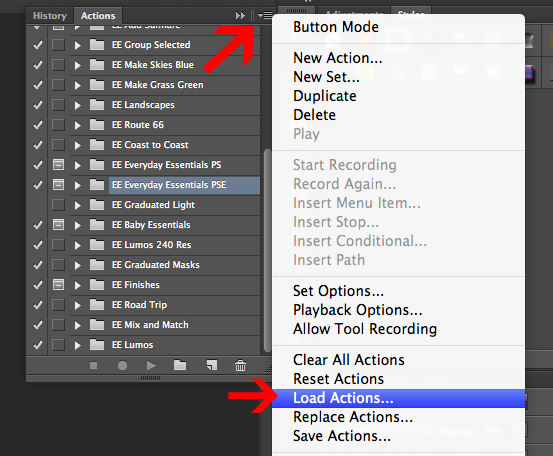Toggle dialog box for EE Finishes
Image resolution: width=553 pixels, height=456 pixels.
[58, 285]
